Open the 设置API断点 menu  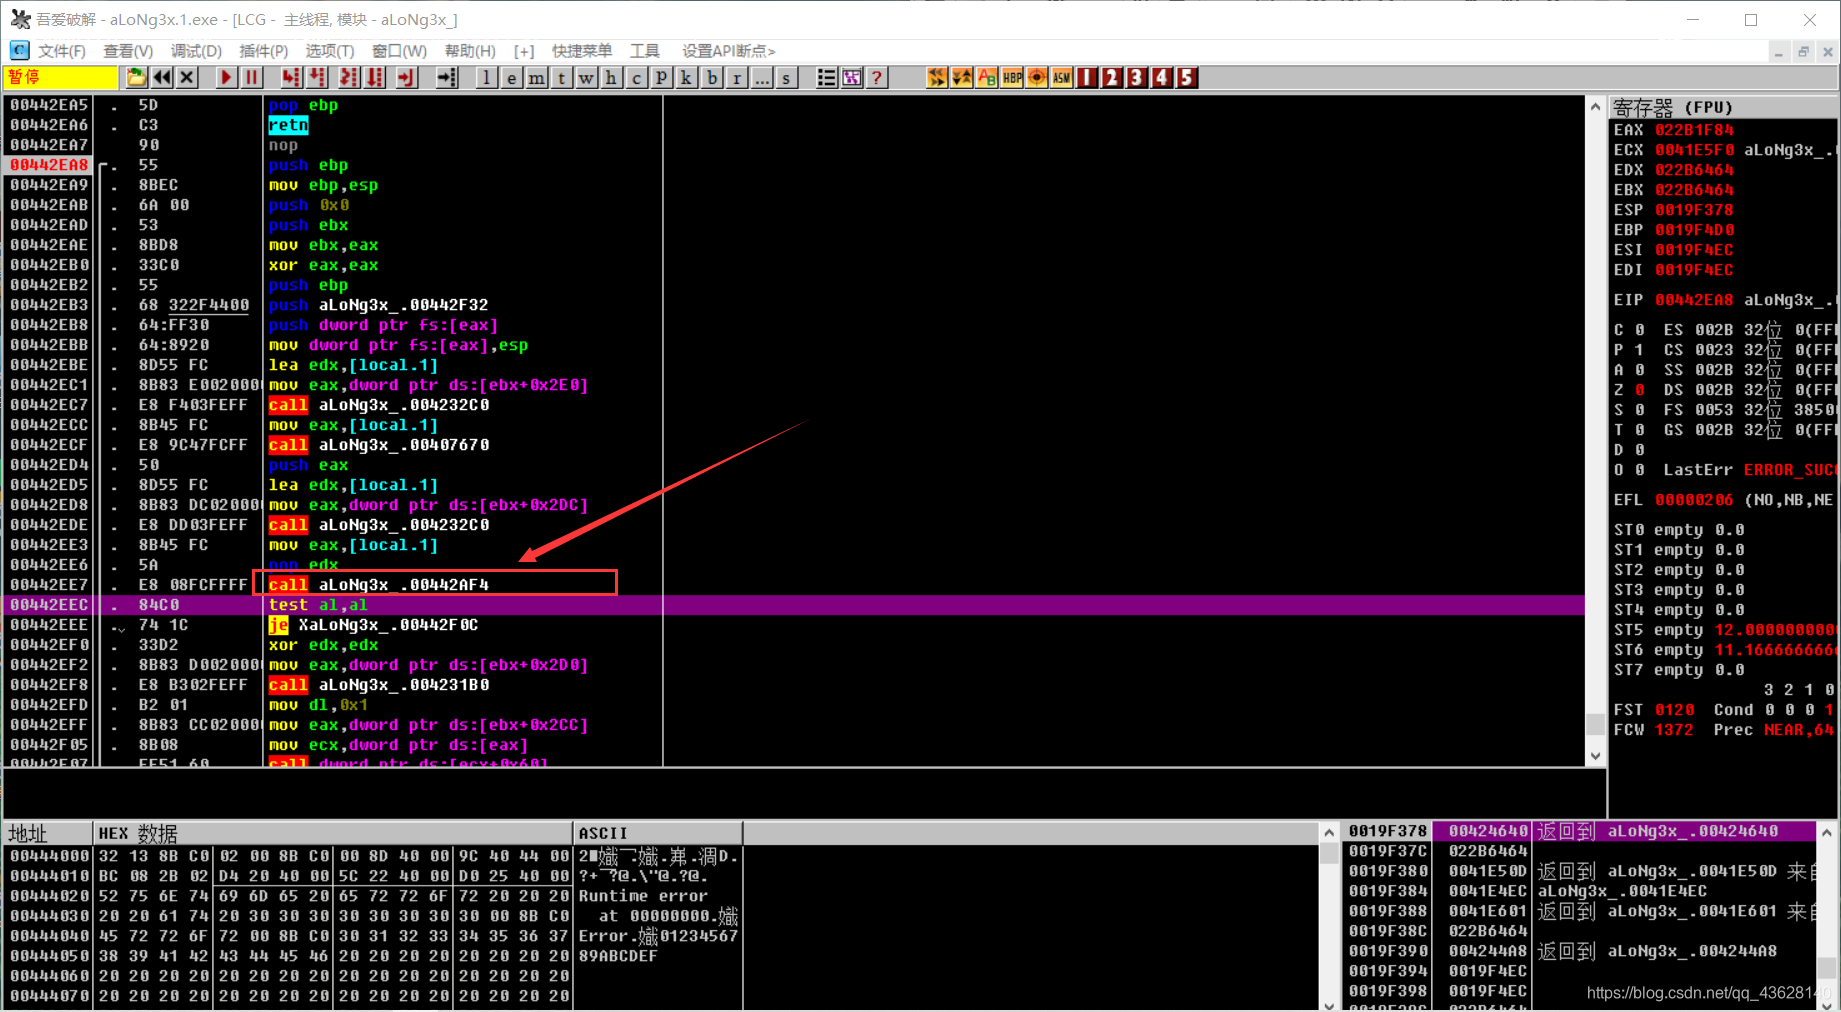tap(728, 51)
